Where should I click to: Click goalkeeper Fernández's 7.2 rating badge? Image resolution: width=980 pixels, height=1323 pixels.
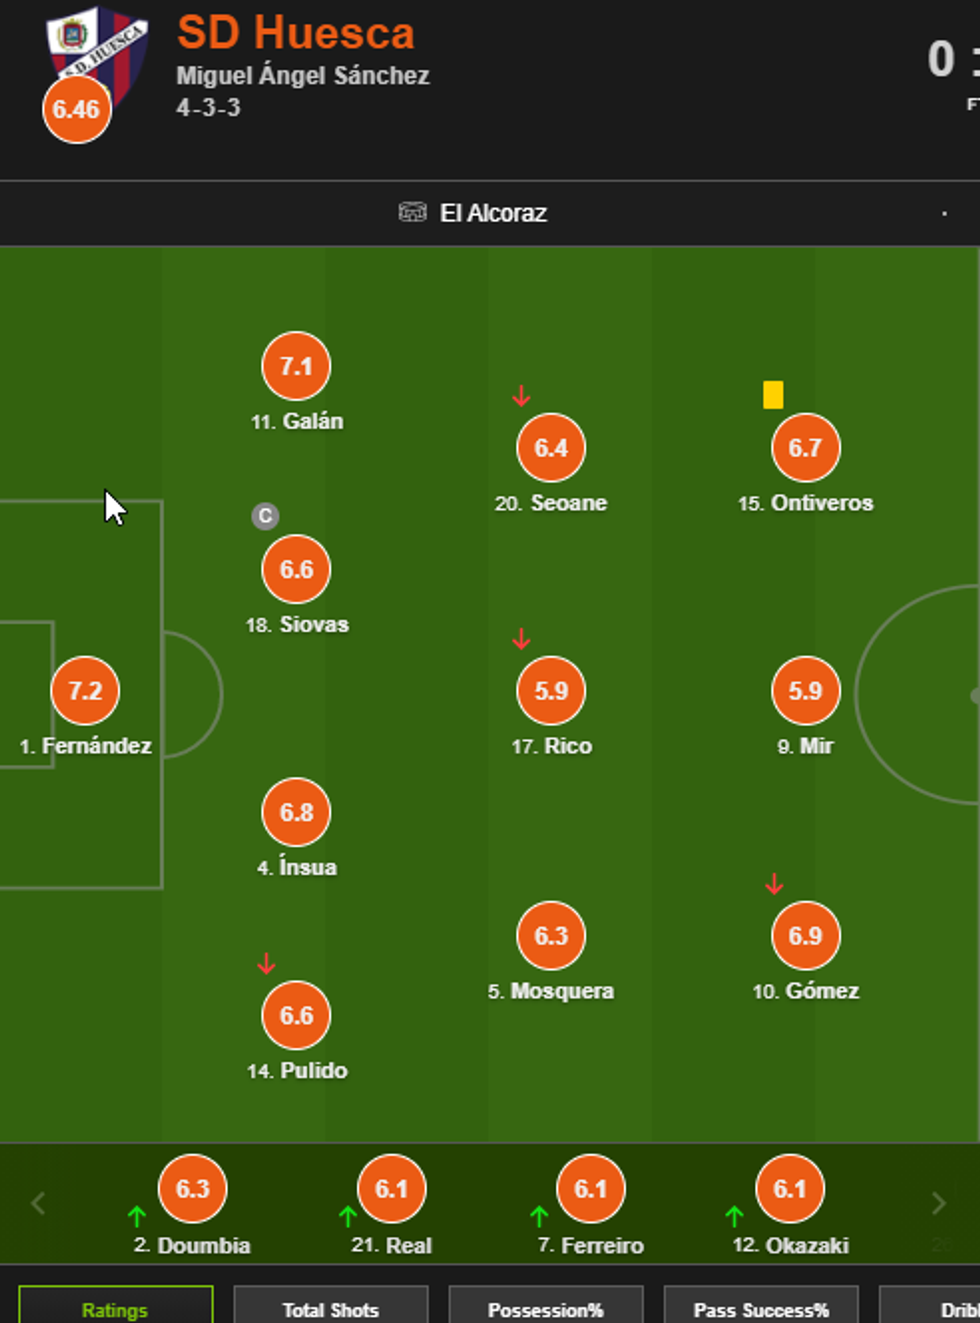pos(85,690)
